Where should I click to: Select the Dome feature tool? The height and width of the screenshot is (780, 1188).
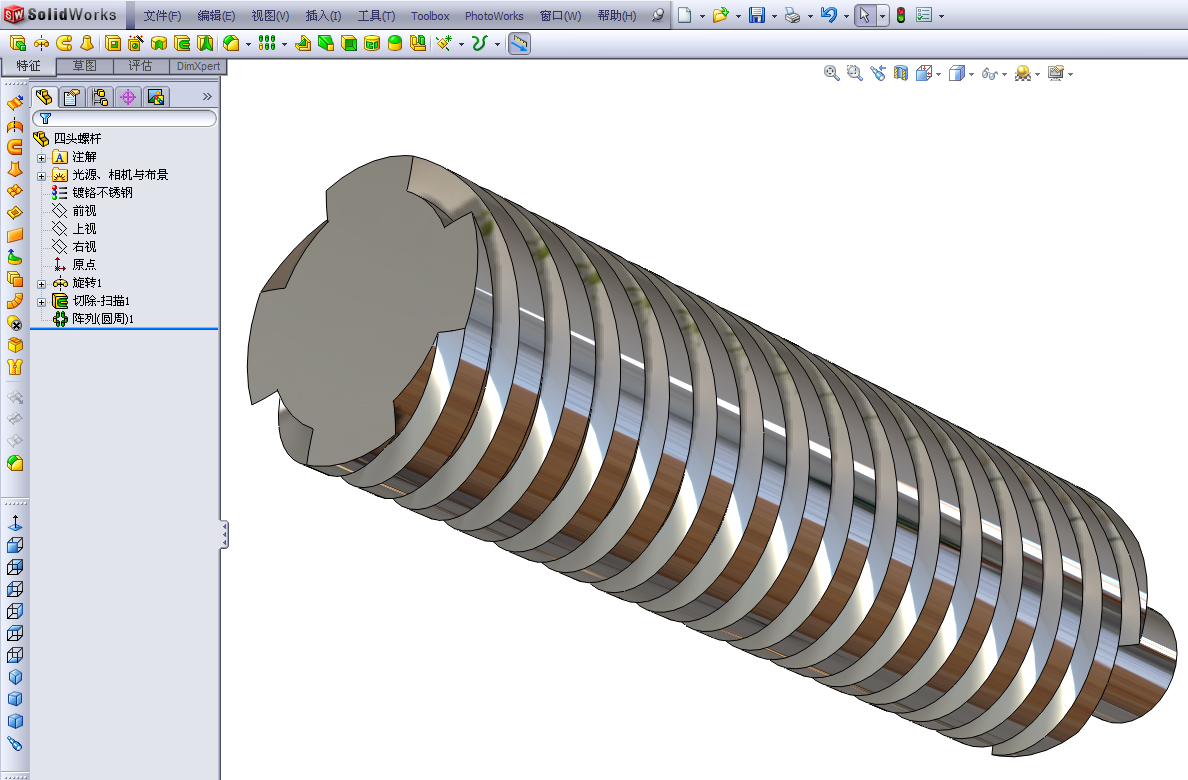click(395, 43)
